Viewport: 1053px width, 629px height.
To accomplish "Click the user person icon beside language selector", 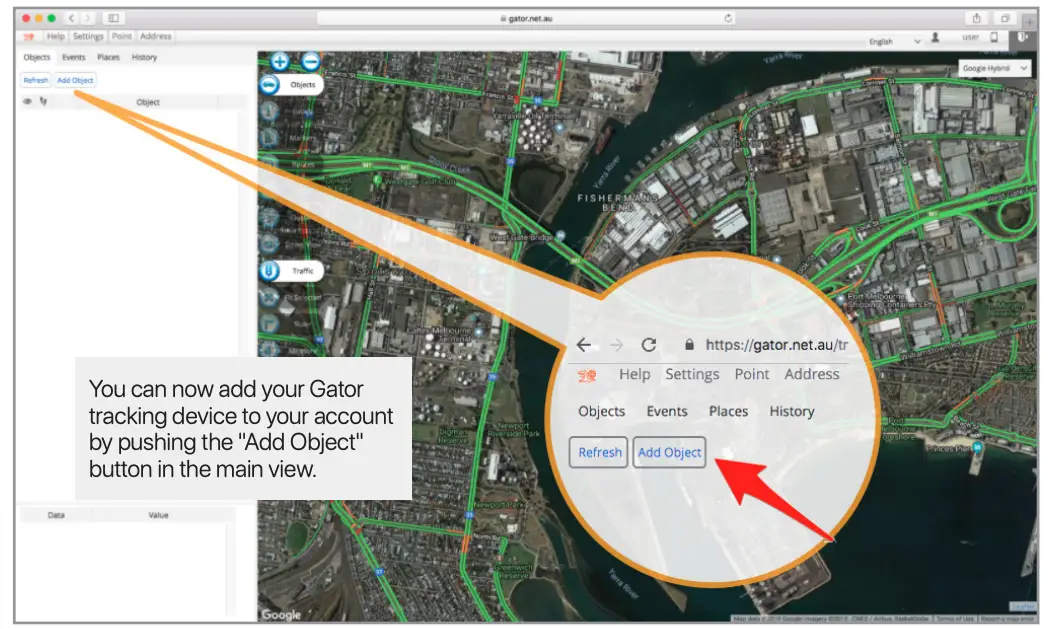I will coord(935,38).
